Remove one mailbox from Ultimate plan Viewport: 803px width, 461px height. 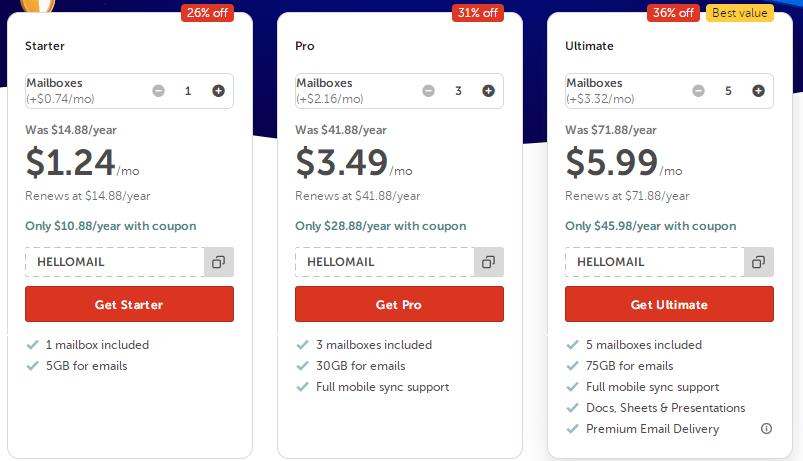(x=698, y=91)
